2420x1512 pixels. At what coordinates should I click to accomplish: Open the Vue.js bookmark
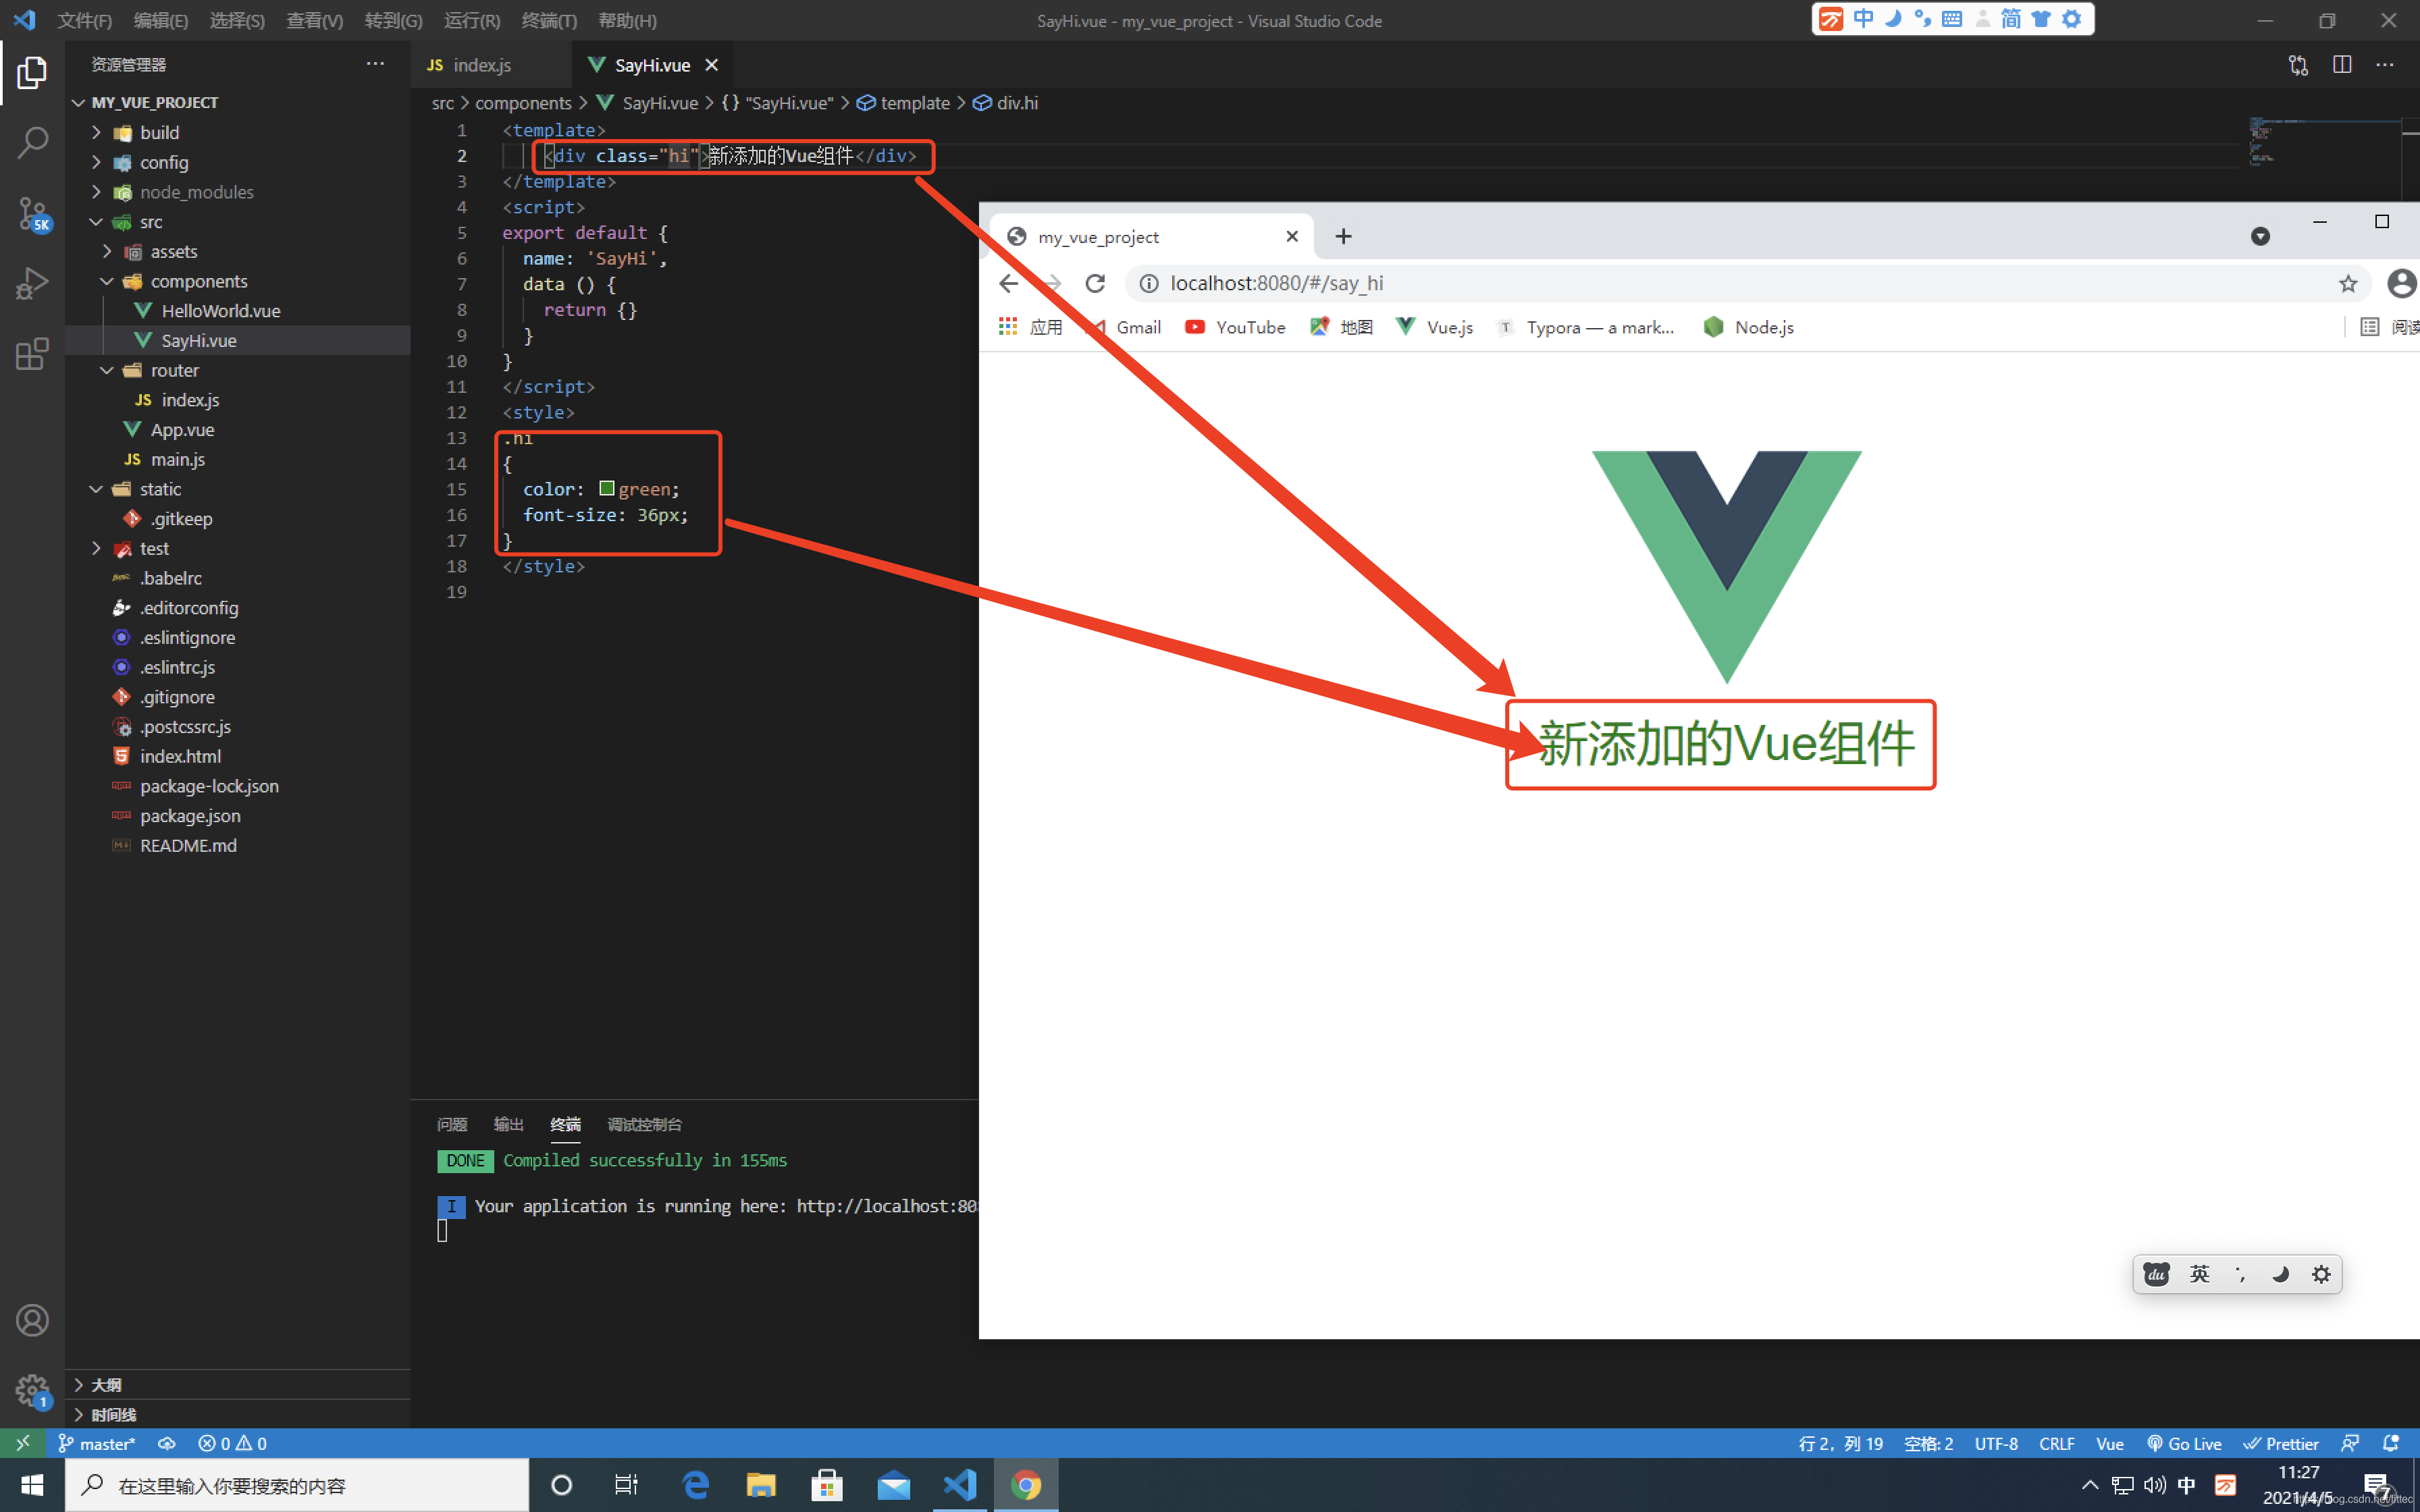(1434, 327)
